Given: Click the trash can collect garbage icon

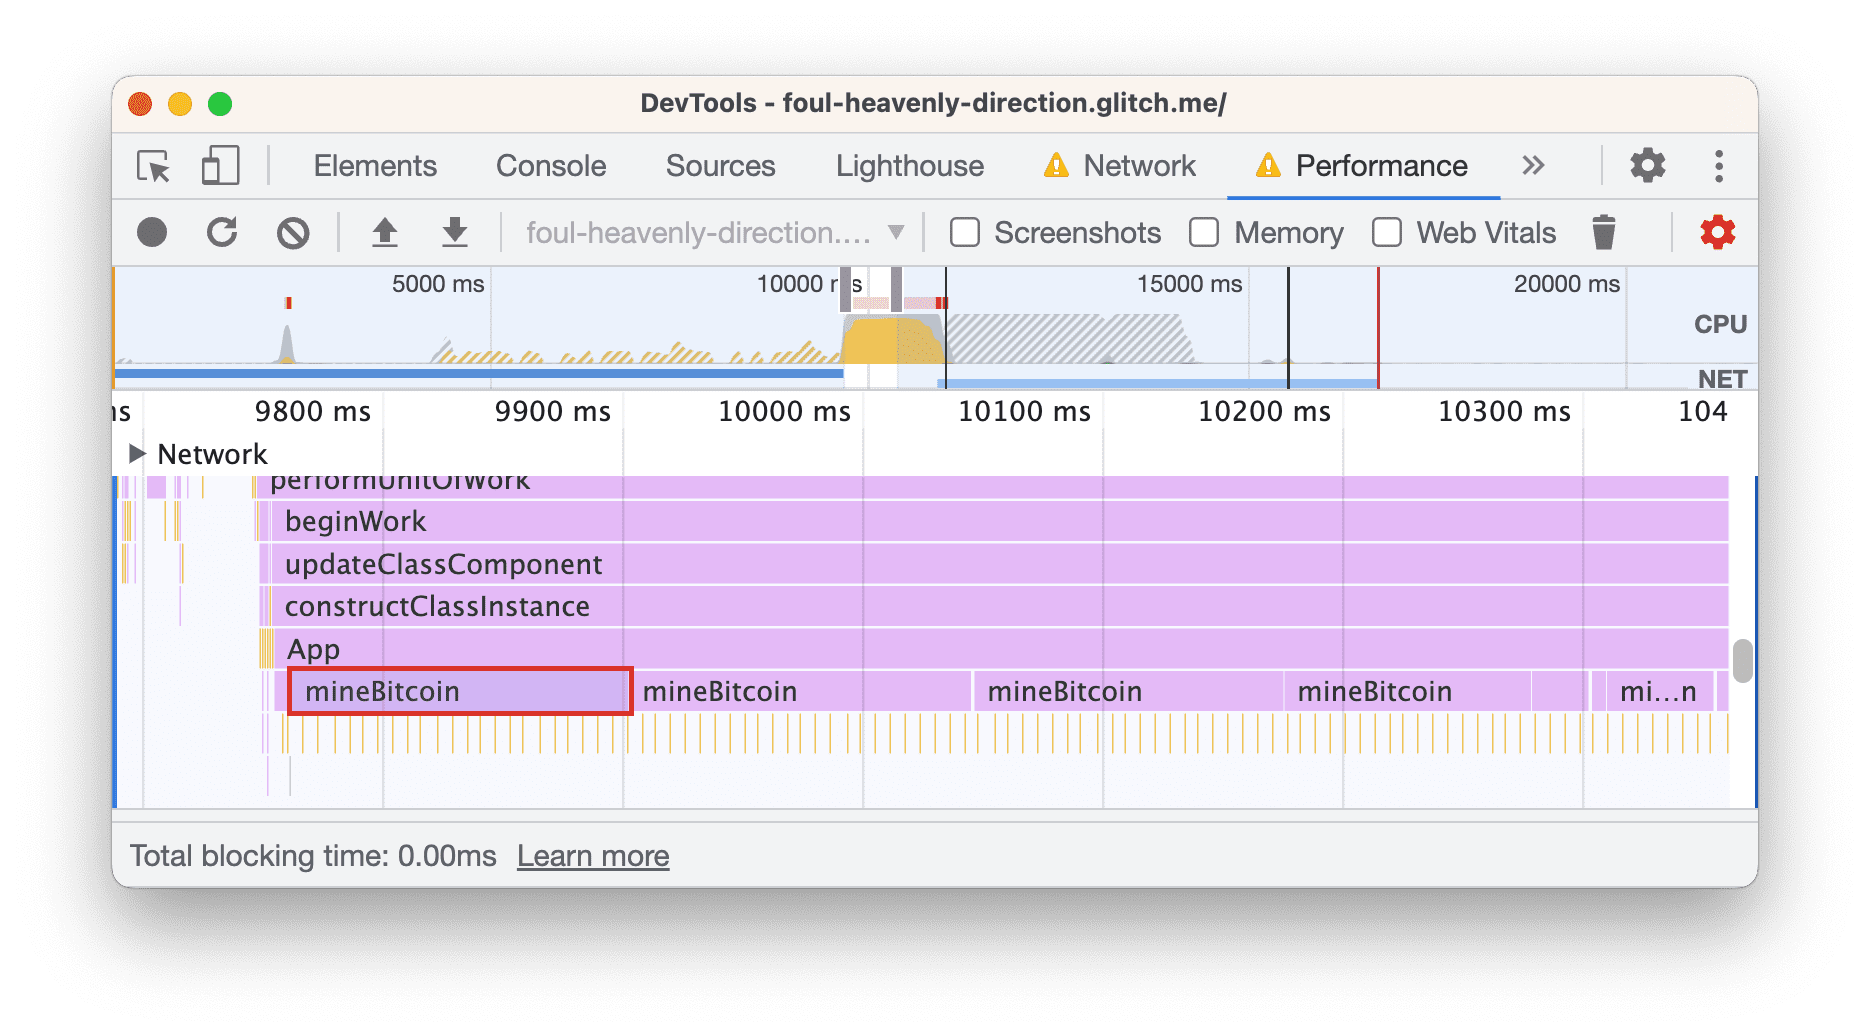Looking at the screenshot, I should [x=1604, y=233].
